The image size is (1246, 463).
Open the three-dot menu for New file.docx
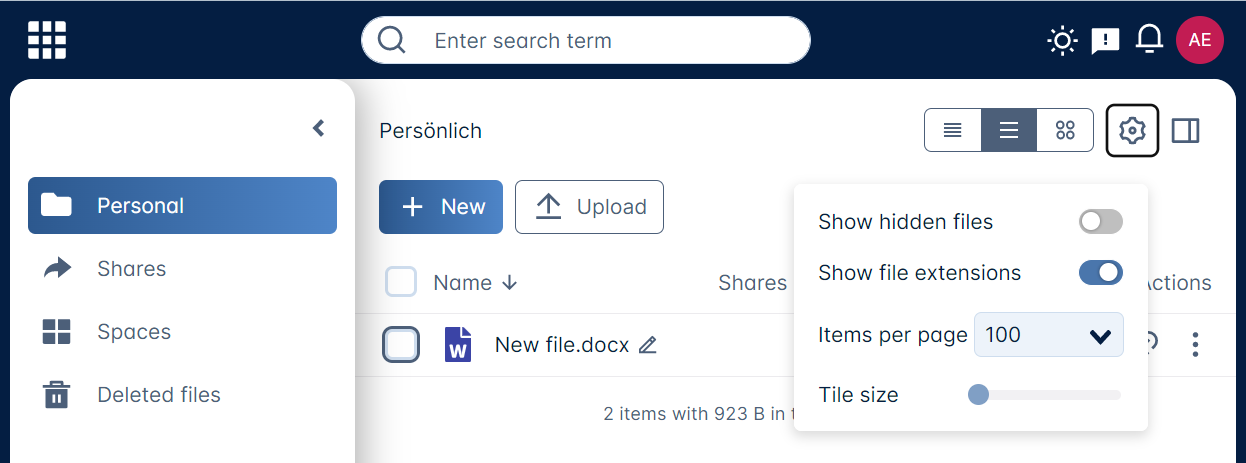(x=1195, y=345)
